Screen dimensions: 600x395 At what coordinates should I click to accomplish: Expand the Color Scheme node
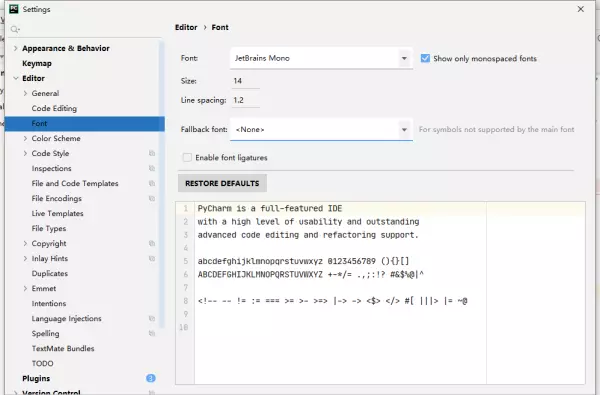point(25,138)
